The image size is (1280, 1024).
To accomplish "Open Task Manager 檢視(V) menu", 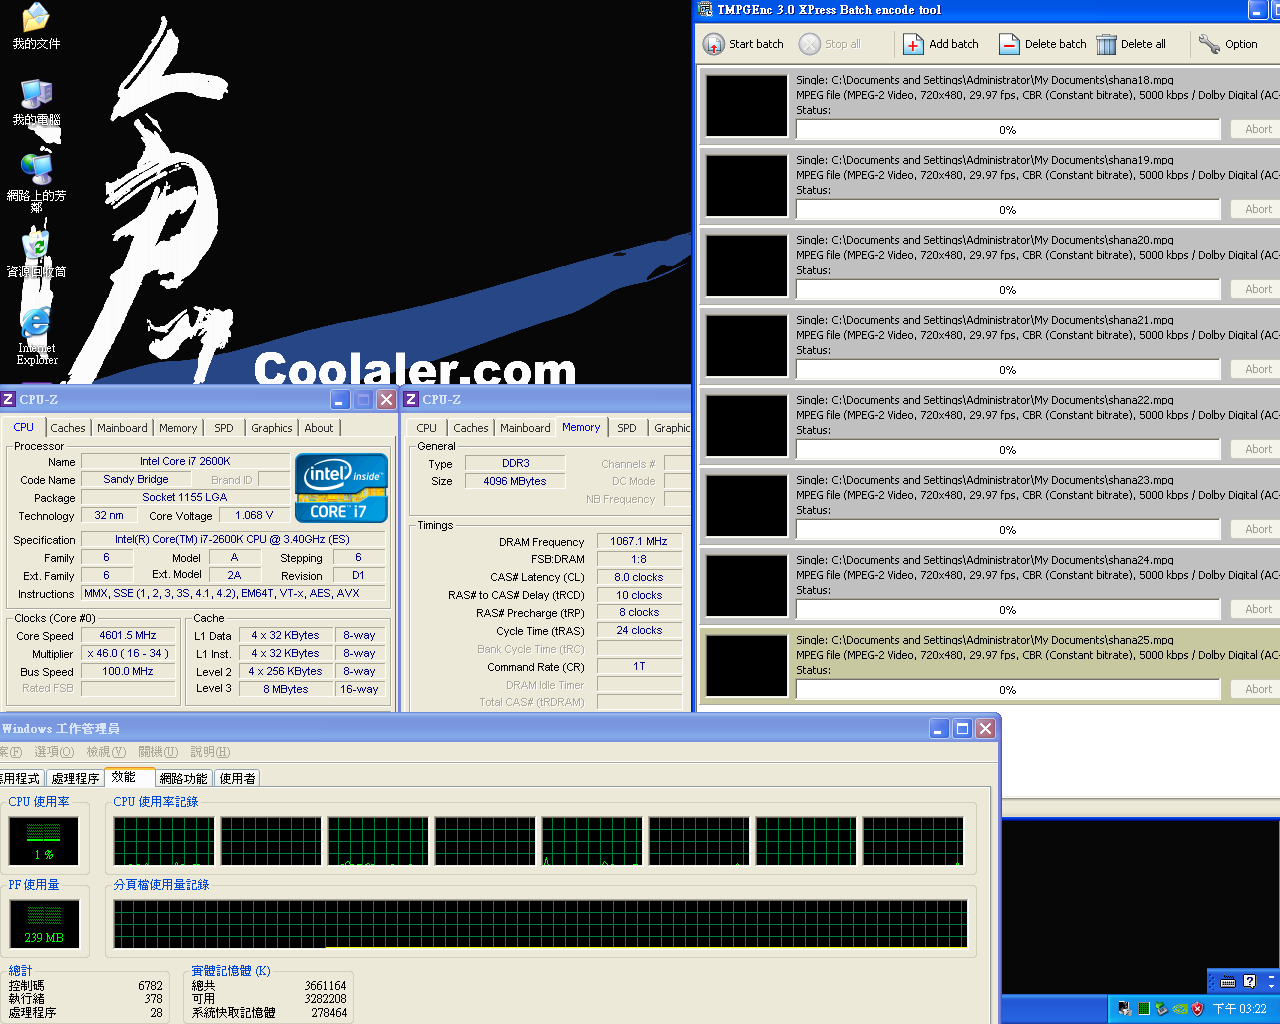I will [x=106, y=752].
